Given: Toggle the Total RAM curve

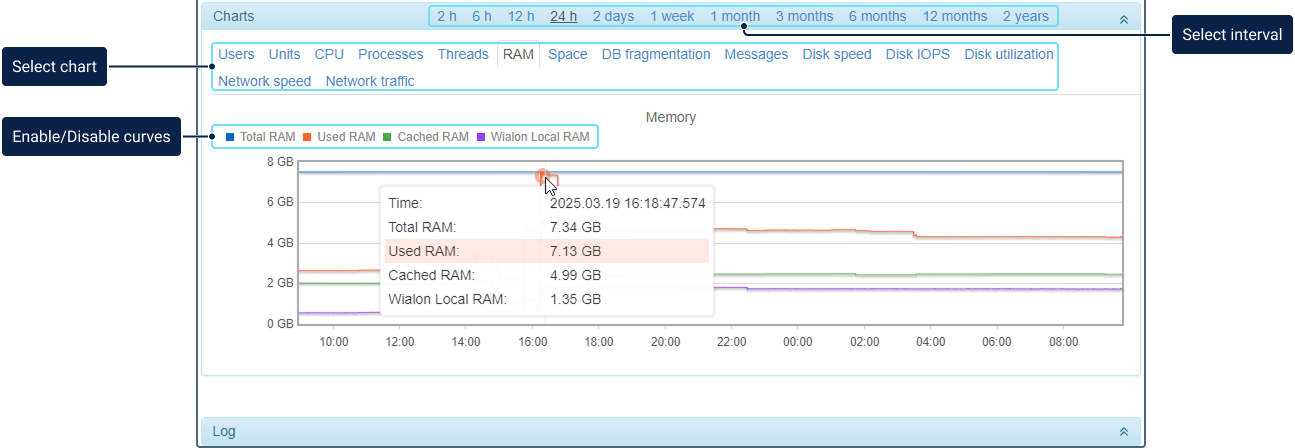Looking at the screenshot, I should point(267,137).
